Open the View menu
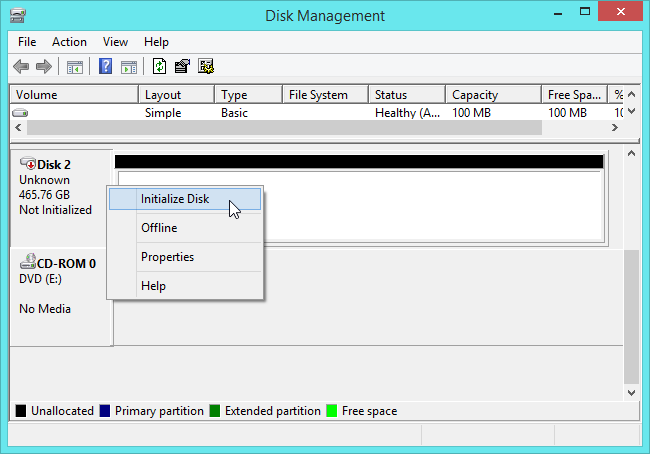 tap(115, 42)
